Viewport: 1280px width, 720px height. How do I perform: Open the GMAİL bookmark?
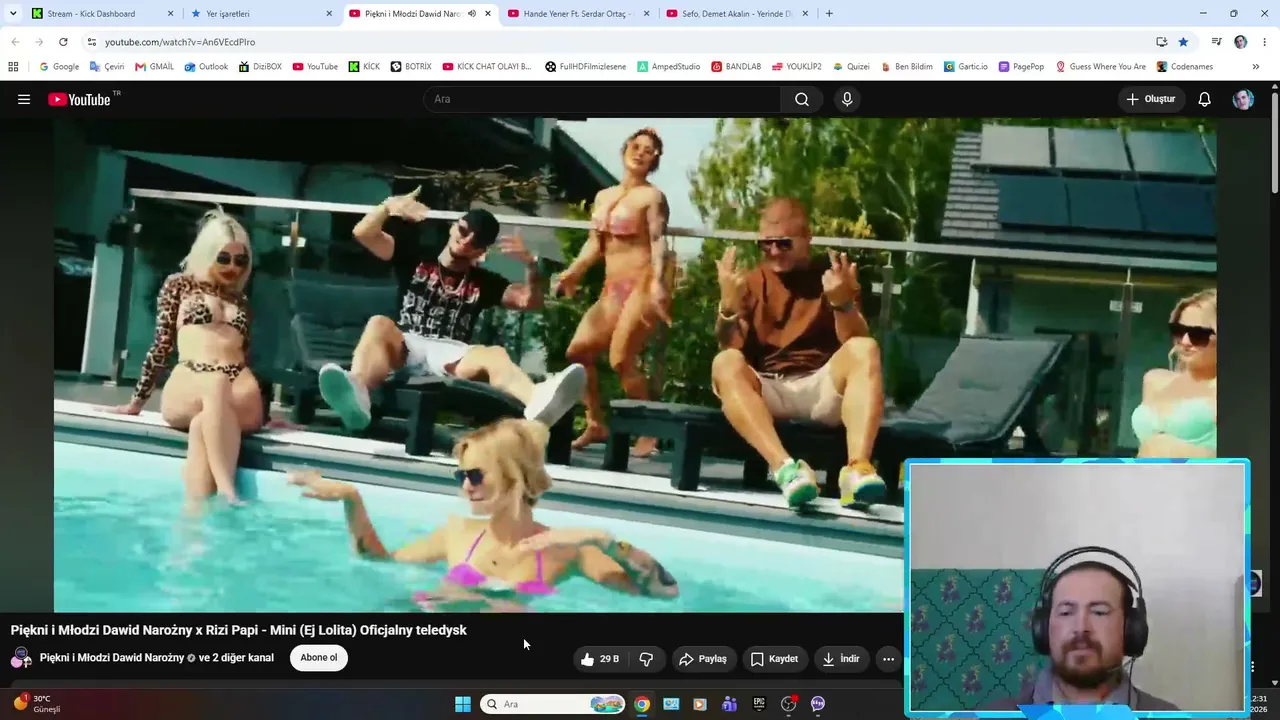click(x=155, y=67)
